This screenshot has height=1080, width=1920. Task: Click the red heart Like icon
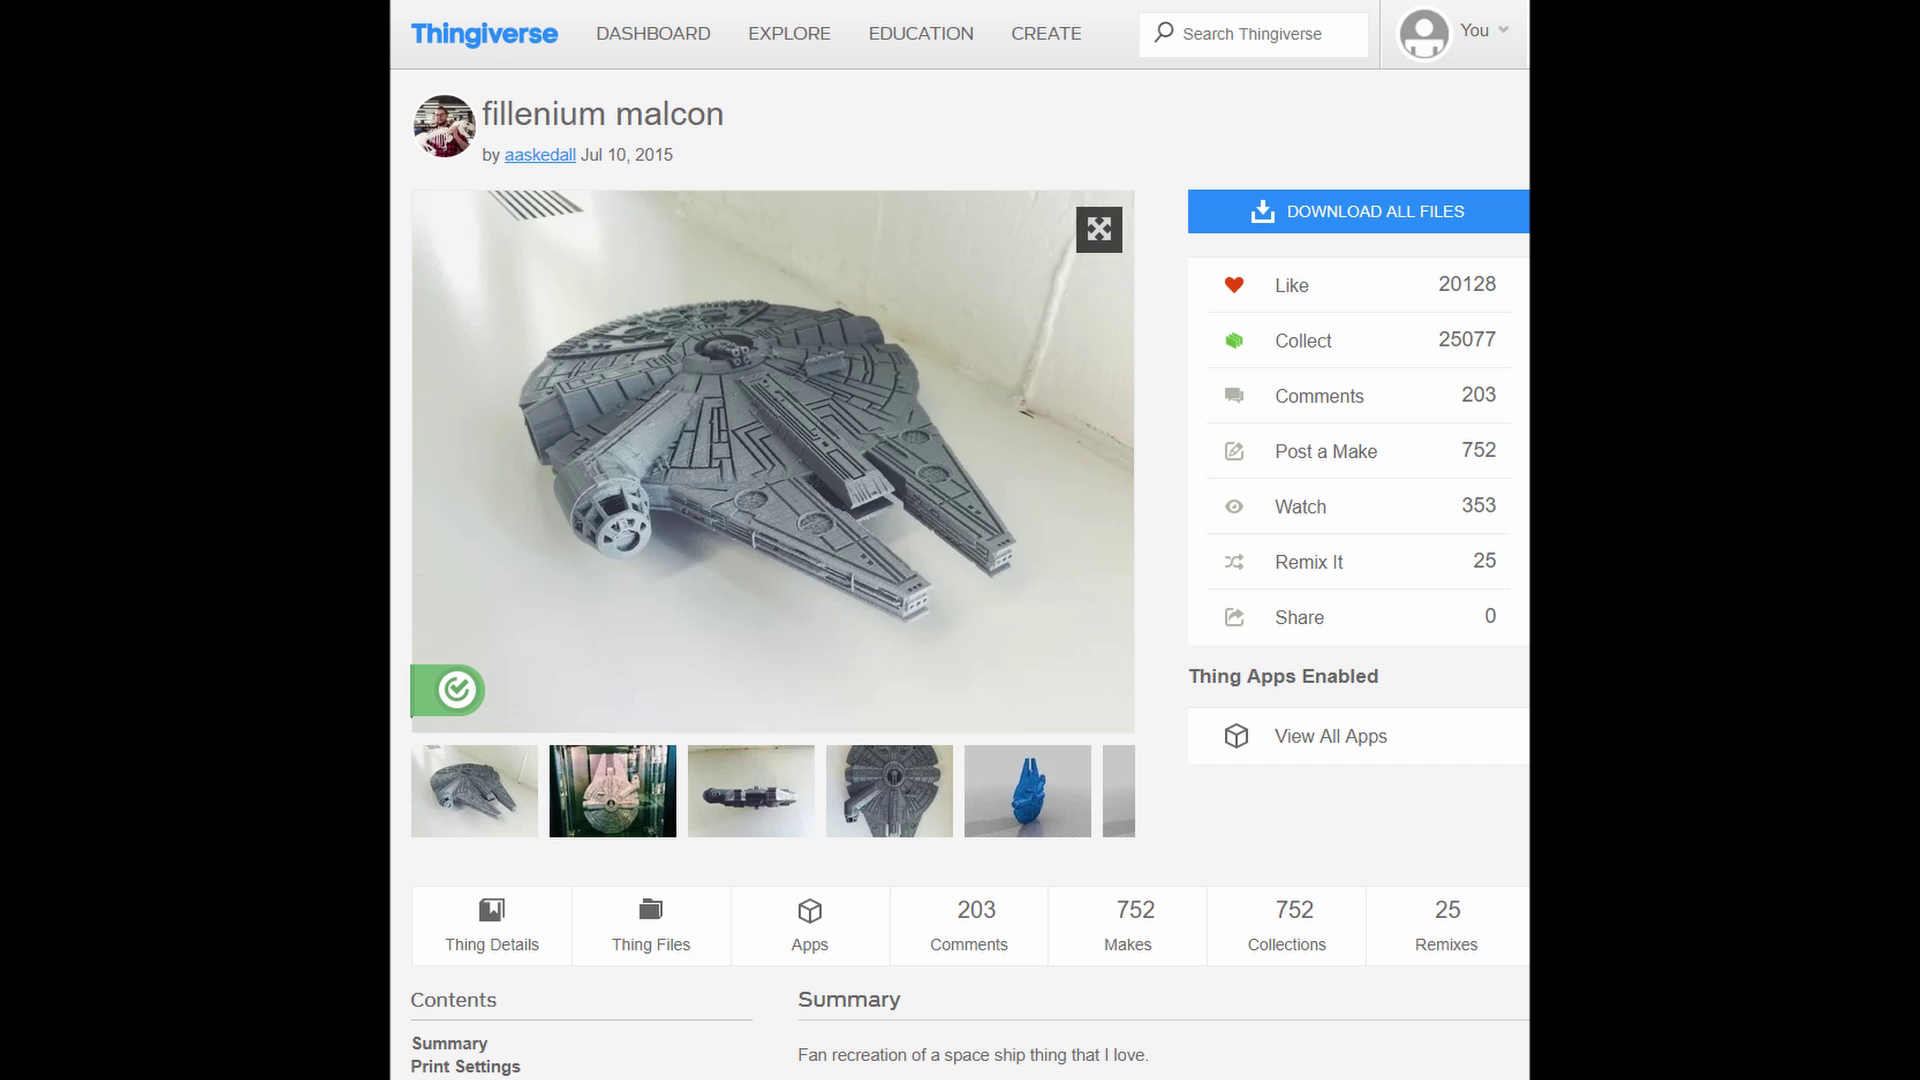tap(1234, 285)
